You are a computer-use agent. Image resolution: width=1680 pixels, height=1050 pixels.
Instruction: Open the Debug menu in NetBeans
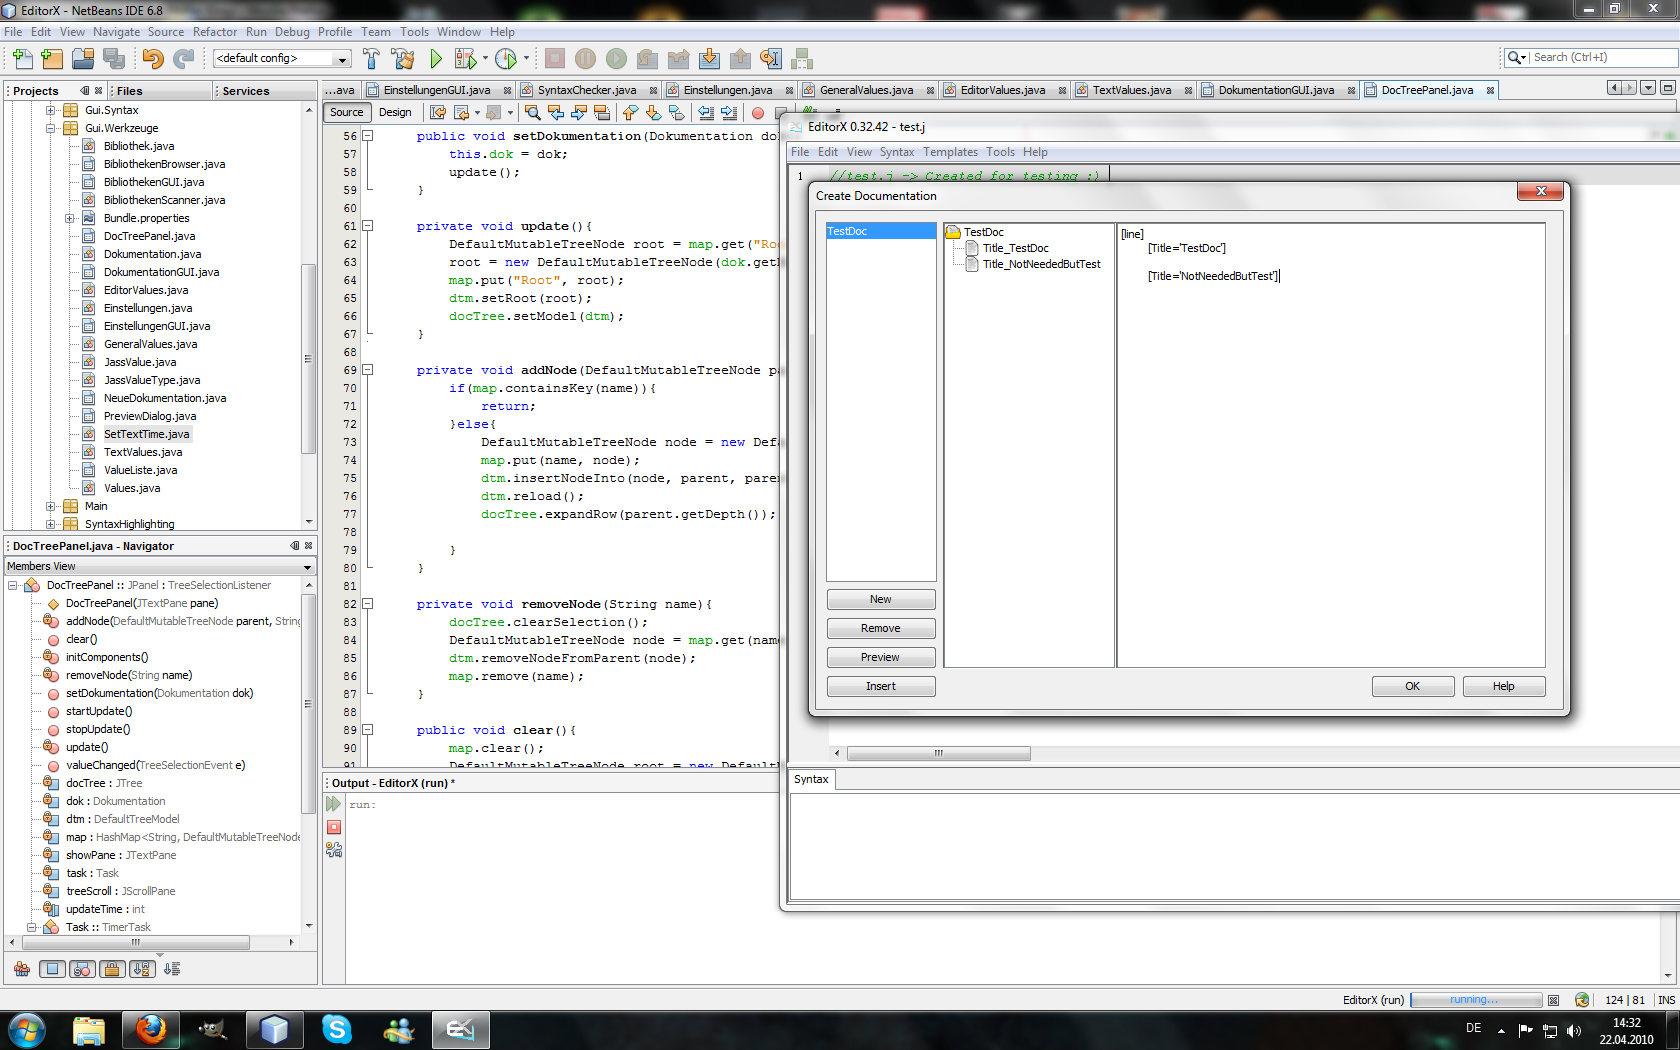pos(292,32)
